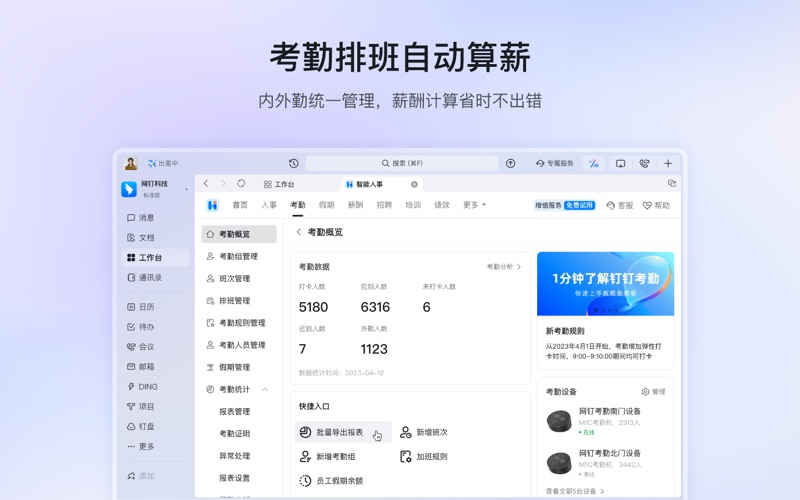This screenshot has height=500, width=800.
Task: Open 报表管理 under 考勤统计
Action: pos(235,411)
